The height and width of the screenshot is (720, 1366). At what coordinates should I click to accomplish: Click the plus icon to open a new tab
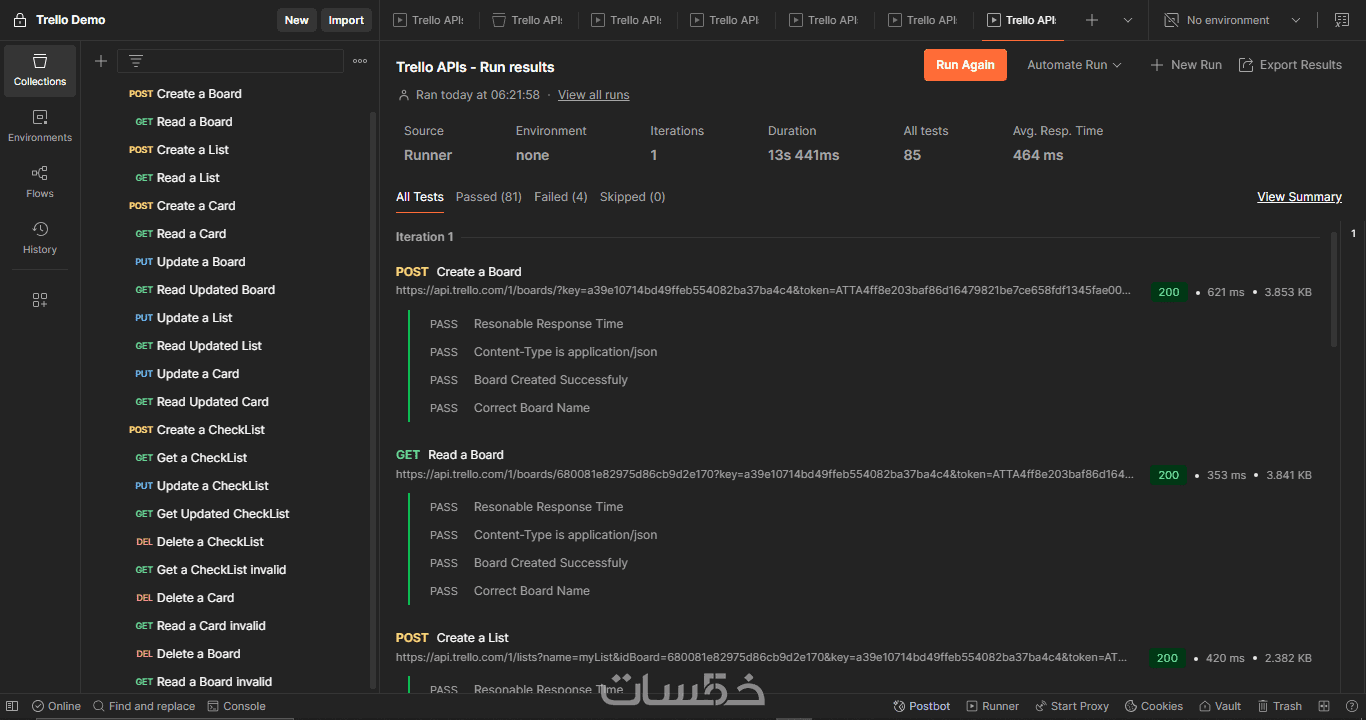[1092, 20]
